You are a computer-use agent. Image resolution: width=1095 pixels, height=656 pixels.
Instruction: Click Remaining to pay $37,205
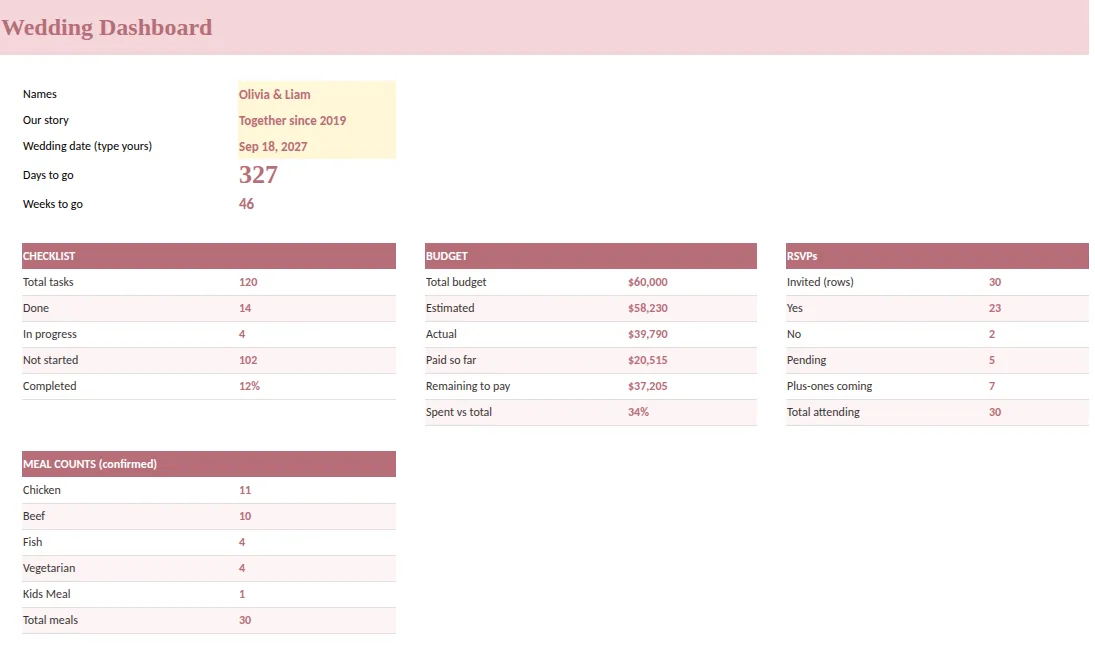coord(647,386)
